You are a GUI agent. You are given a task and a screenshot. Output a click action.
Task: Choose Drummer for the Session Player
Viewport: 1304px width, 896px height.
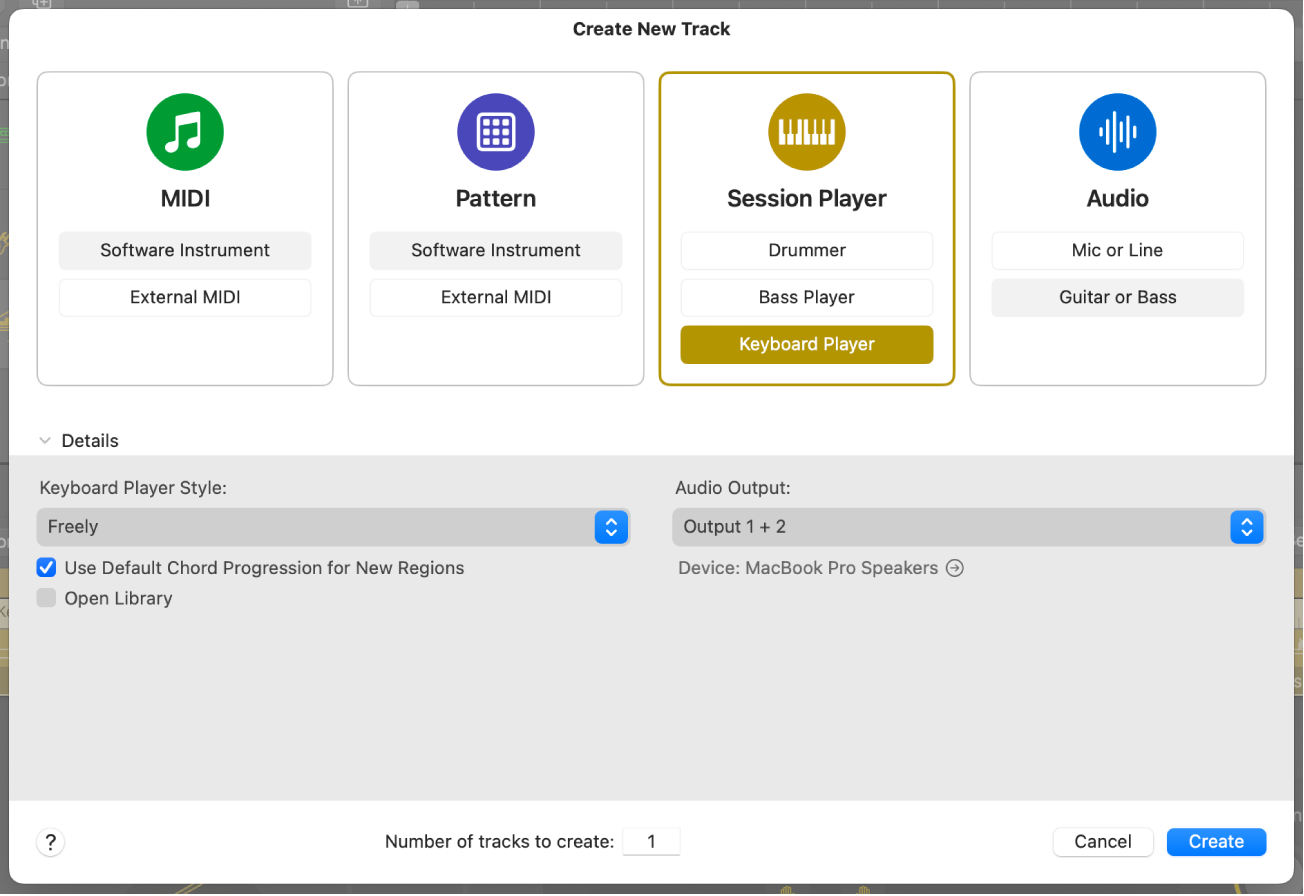click(806, 251)
